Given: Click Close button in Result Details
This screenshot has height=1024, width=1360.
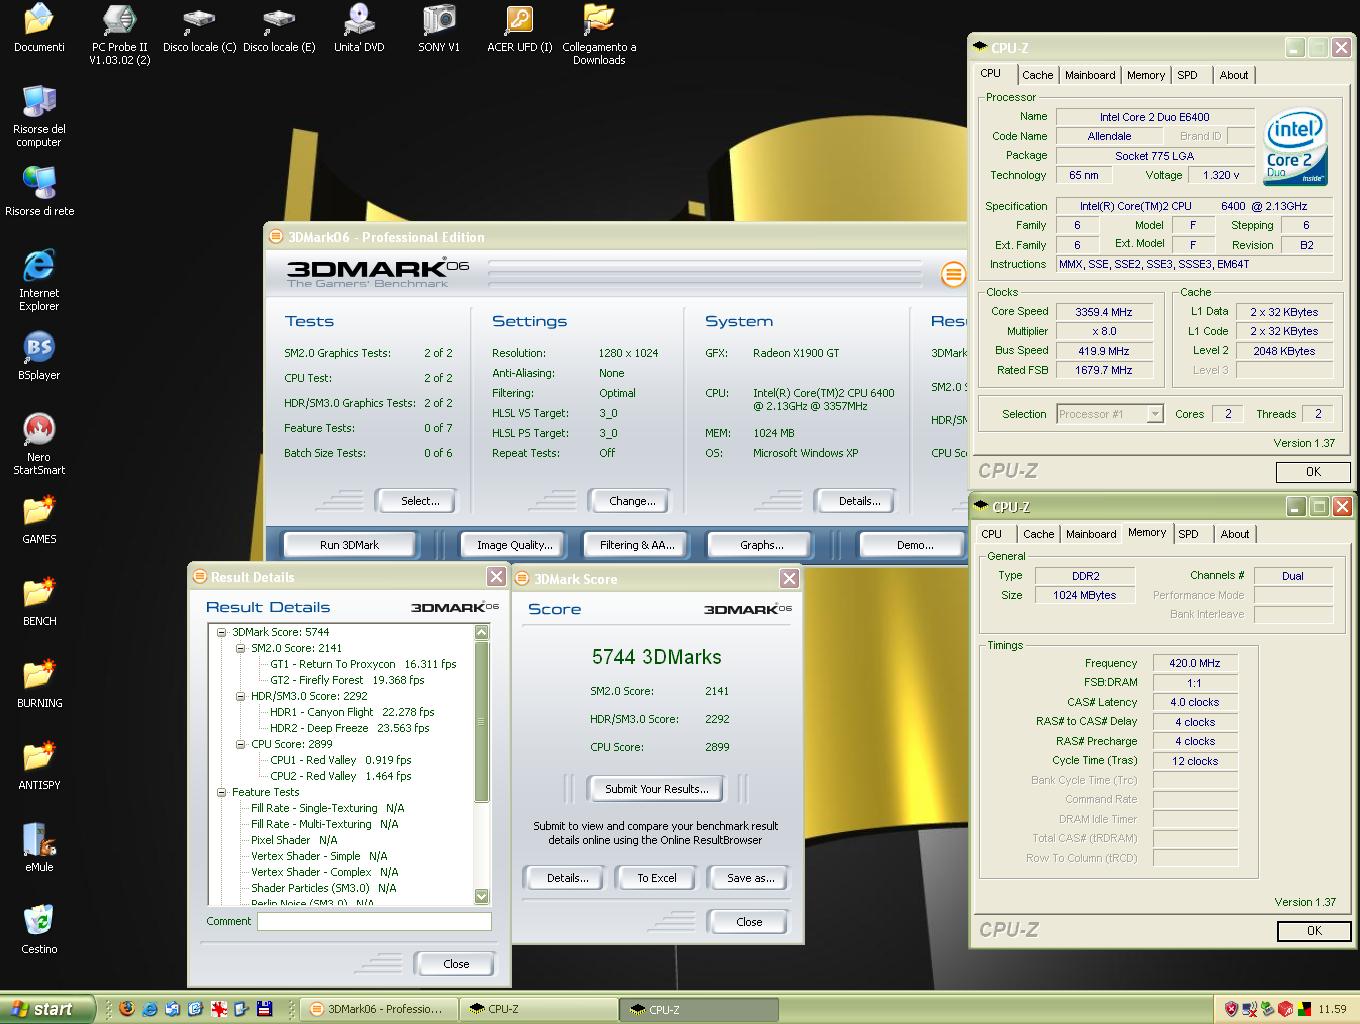Looking at the screenshot, I should [456, 964].
